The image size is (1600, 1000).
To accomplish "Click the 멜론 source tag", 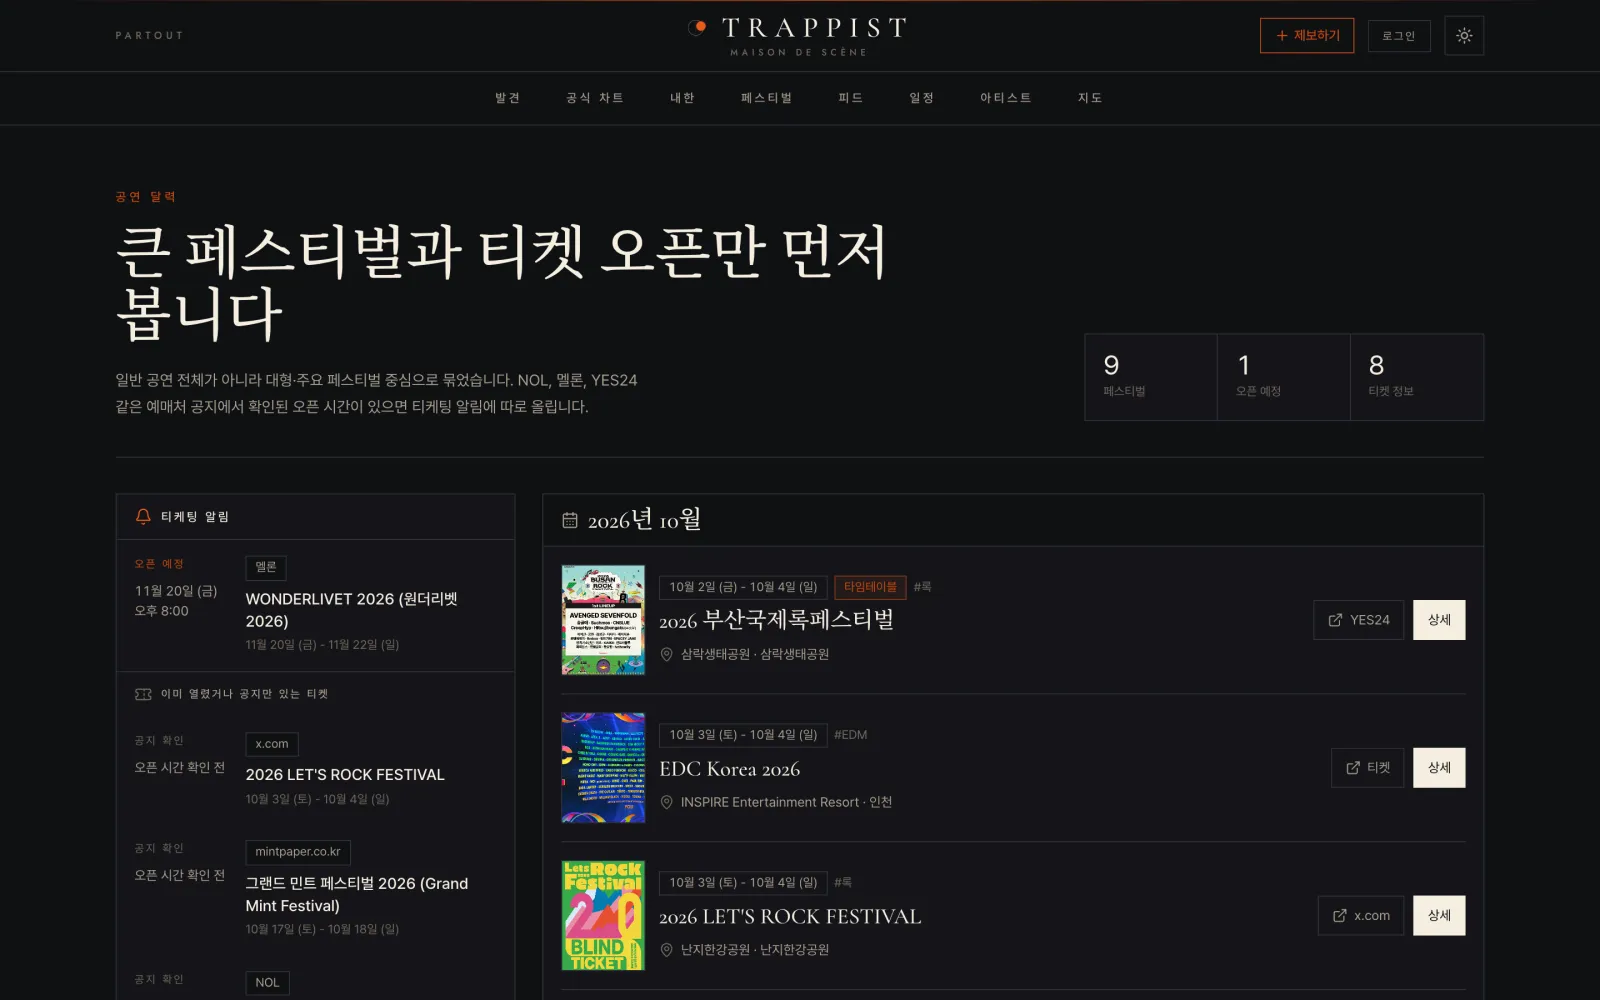I will pos(266,567).
